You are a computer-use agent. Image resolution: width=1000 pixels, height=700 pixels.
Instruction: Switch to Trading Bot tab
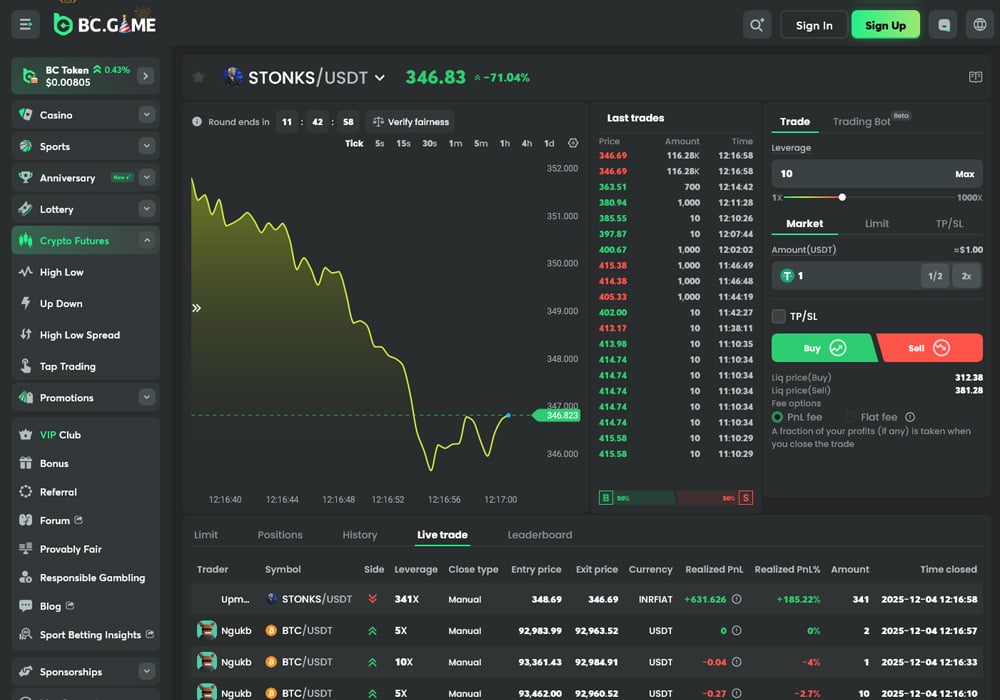(861, 121)
